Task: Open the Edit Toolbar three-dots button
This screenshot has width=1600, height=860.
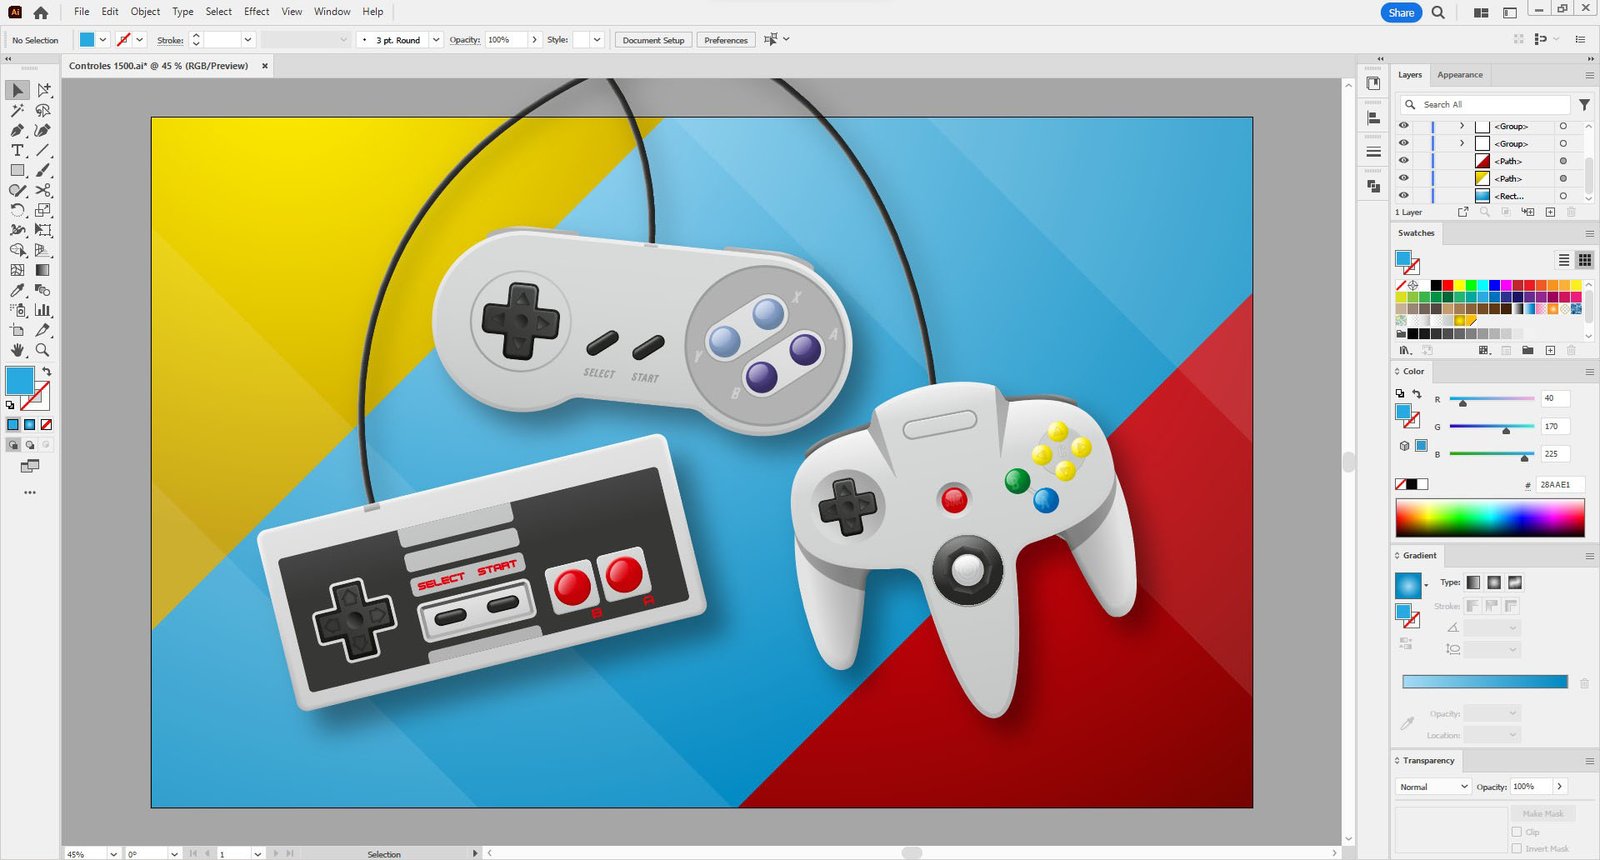Action: point(30,492)
